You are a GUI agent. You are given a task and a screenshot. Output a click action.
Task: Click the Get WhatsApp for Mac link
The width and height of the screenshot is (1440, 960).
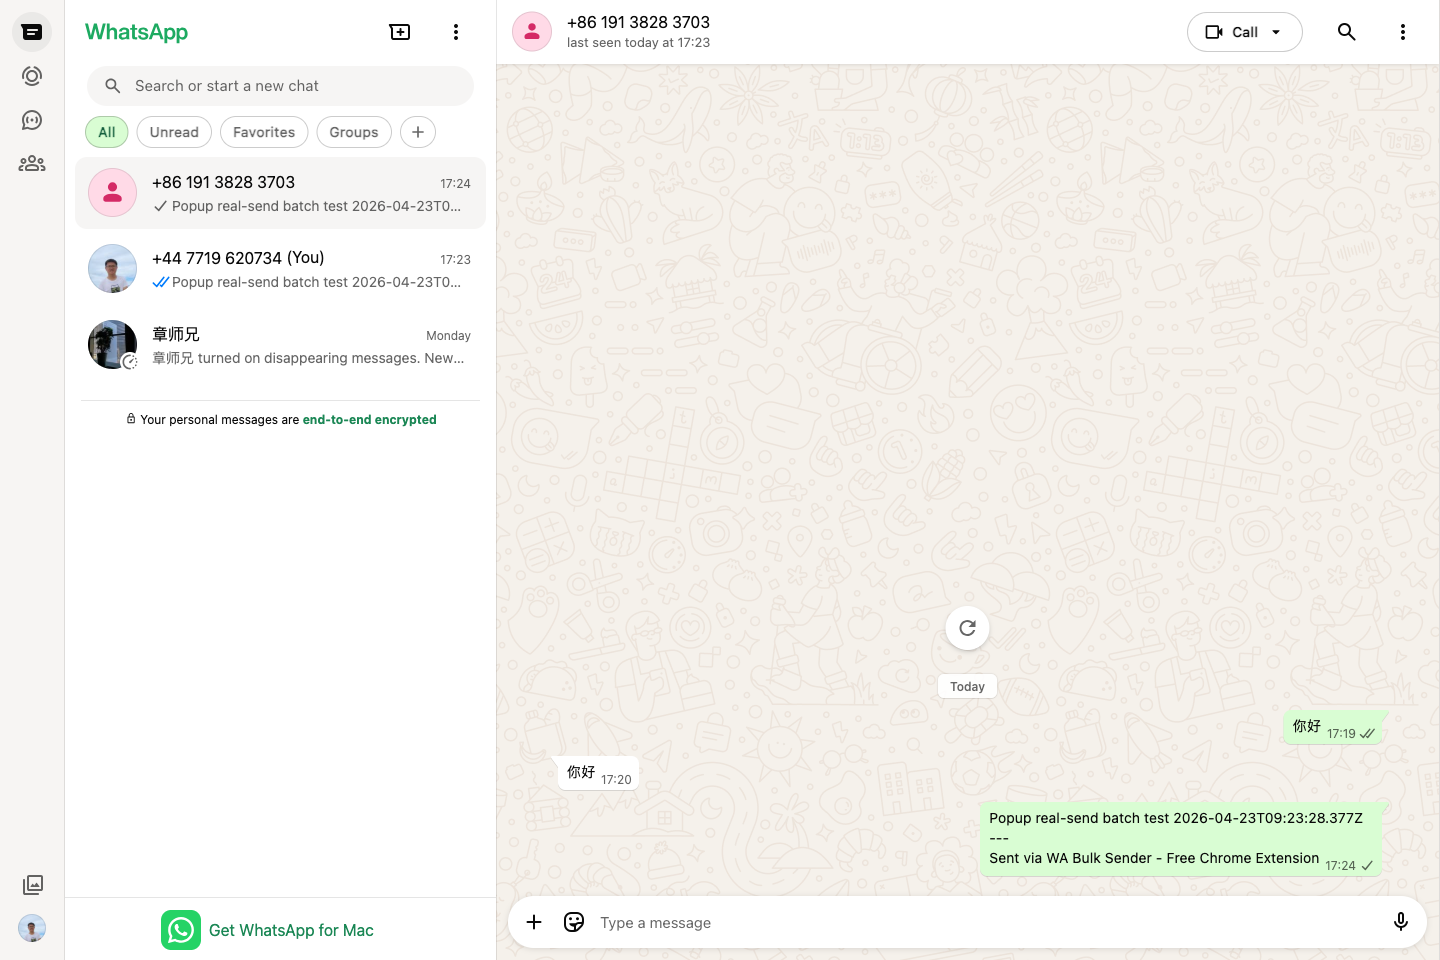click(x=291, y=930)
